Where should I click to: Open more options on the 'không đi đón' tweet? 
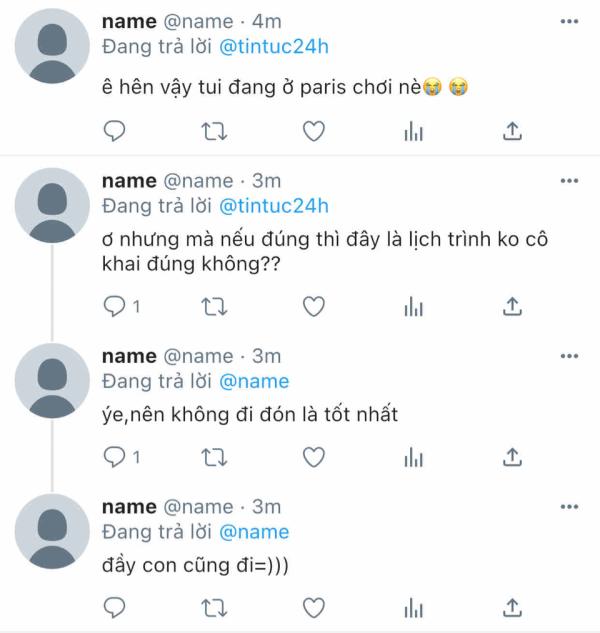point(569,356)
